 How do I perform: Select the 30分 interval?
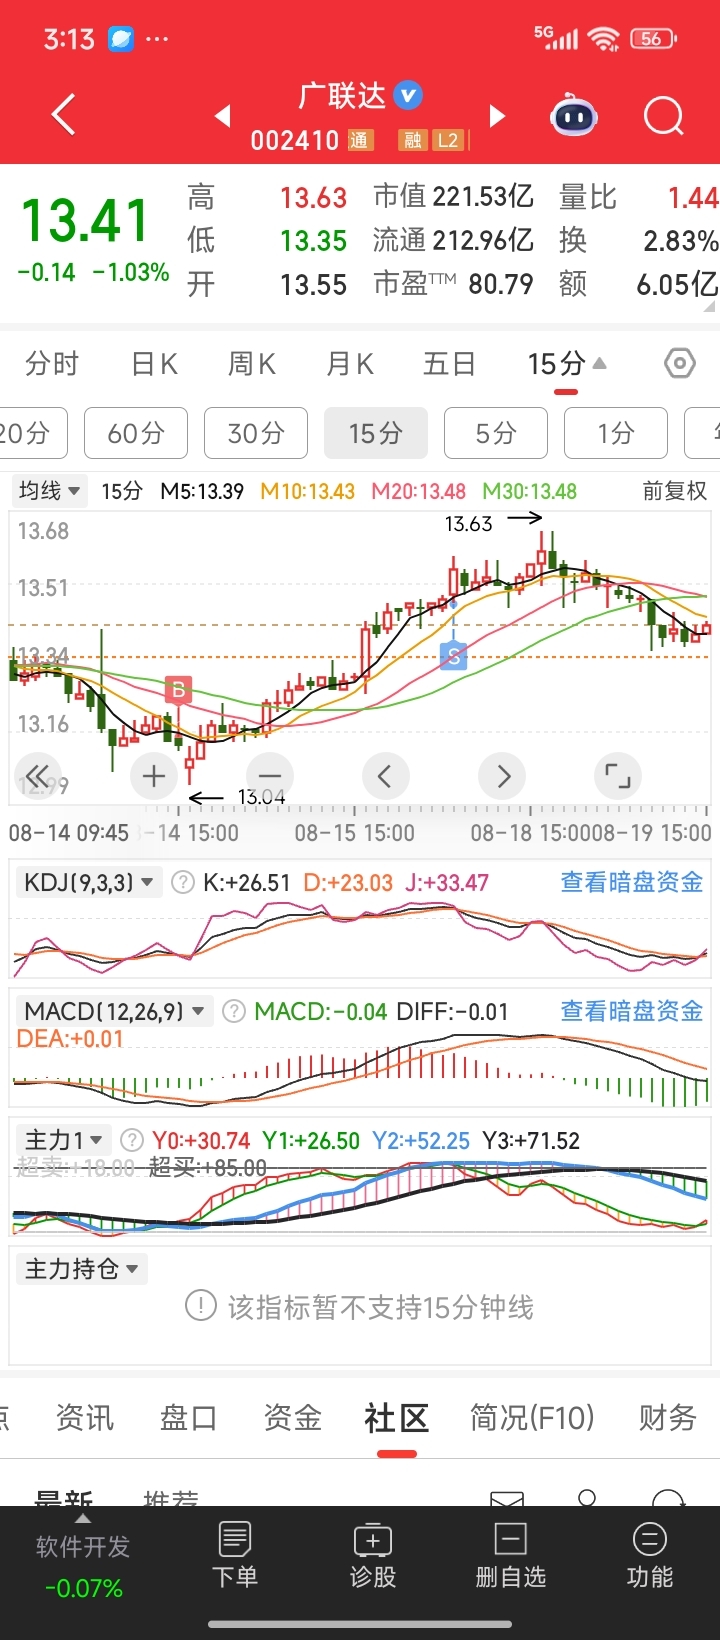click(256, 433)
